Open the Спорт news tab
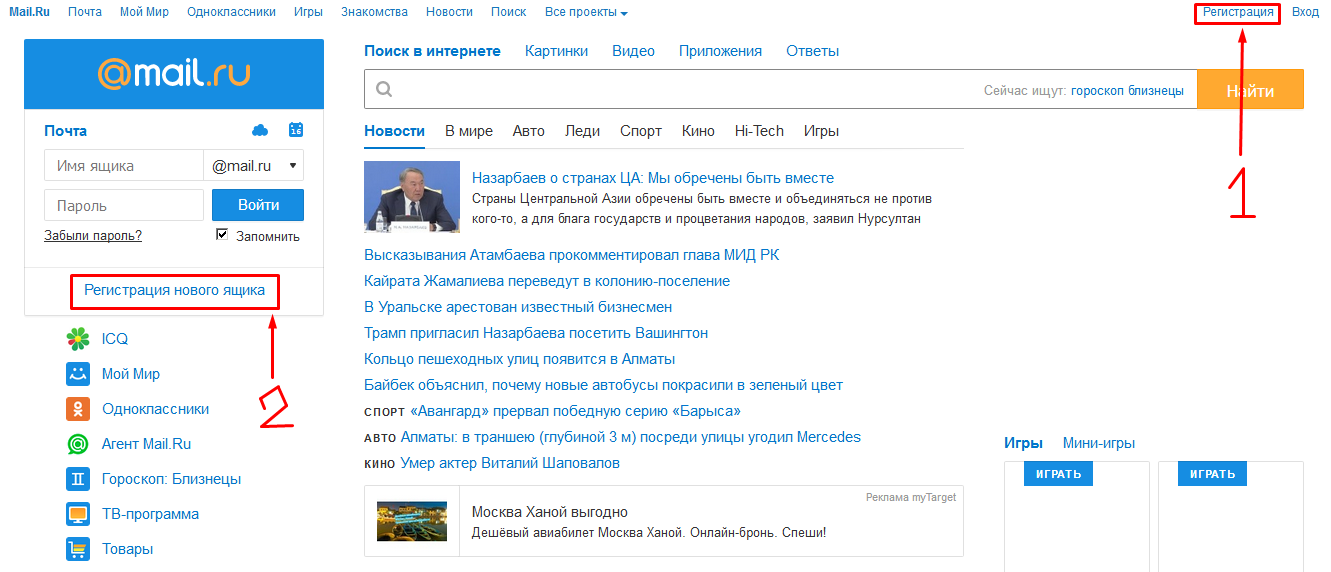Viewport: 1331px width, 572px height. point(641,131)
